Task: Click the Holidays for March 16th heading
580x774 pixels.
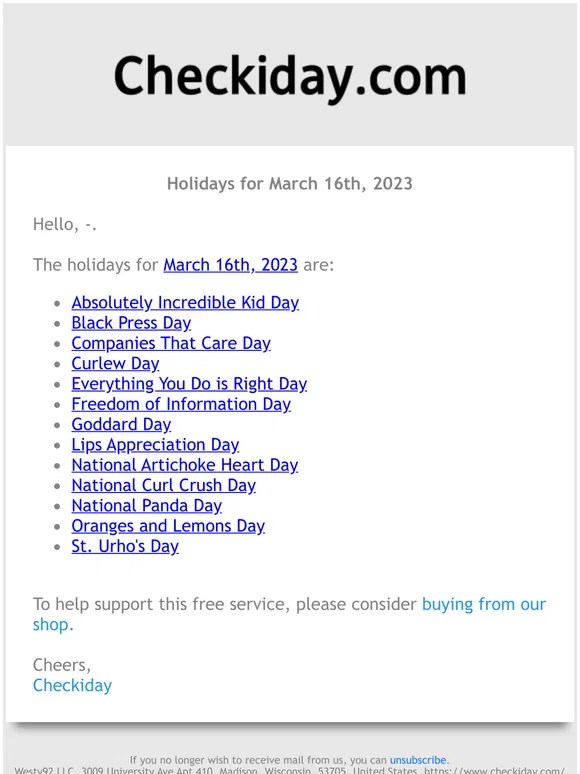Action: (290, 184)
